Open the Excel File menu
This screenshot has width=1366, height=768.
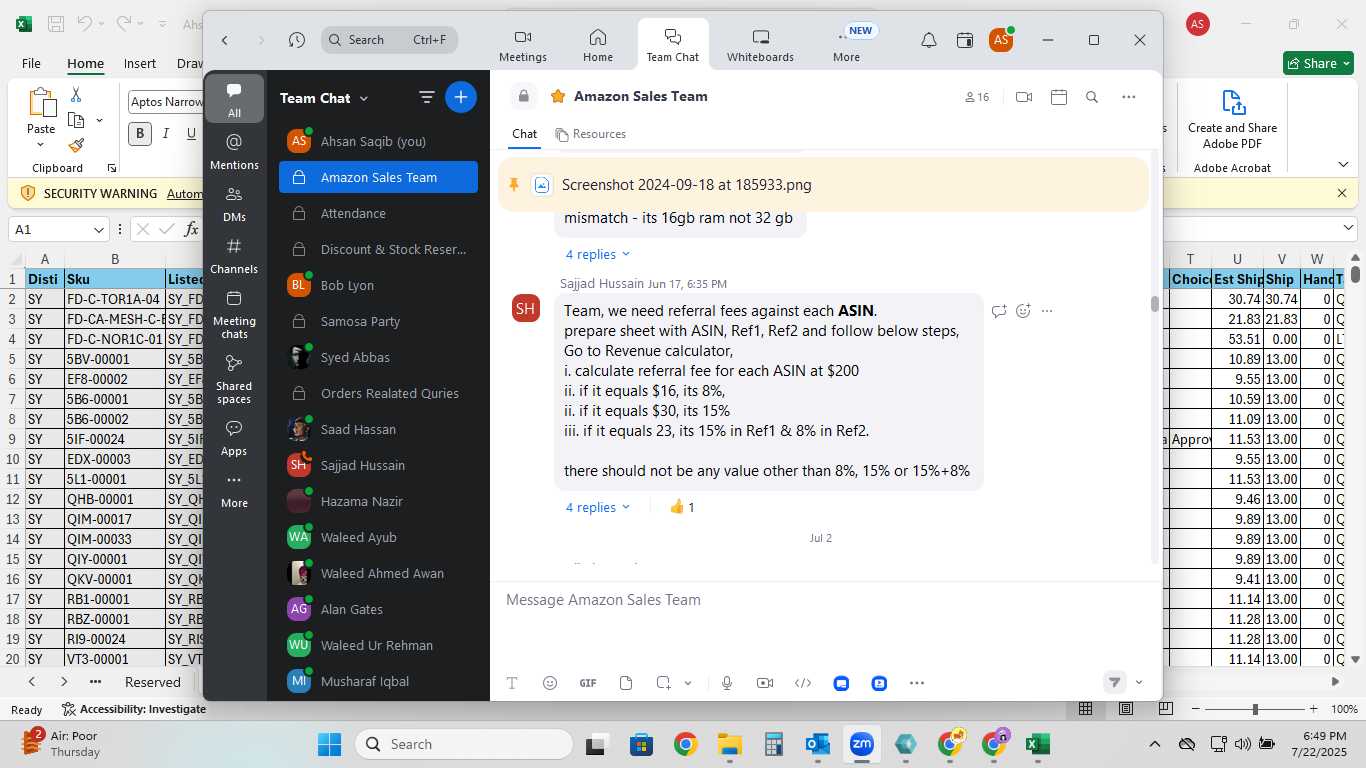[31, 63]
